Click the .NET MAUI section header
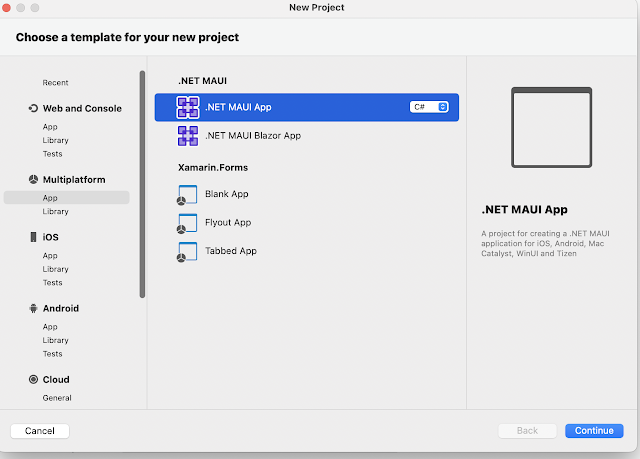The height and width of the screenshot is (459, 640). pos(202,81)
